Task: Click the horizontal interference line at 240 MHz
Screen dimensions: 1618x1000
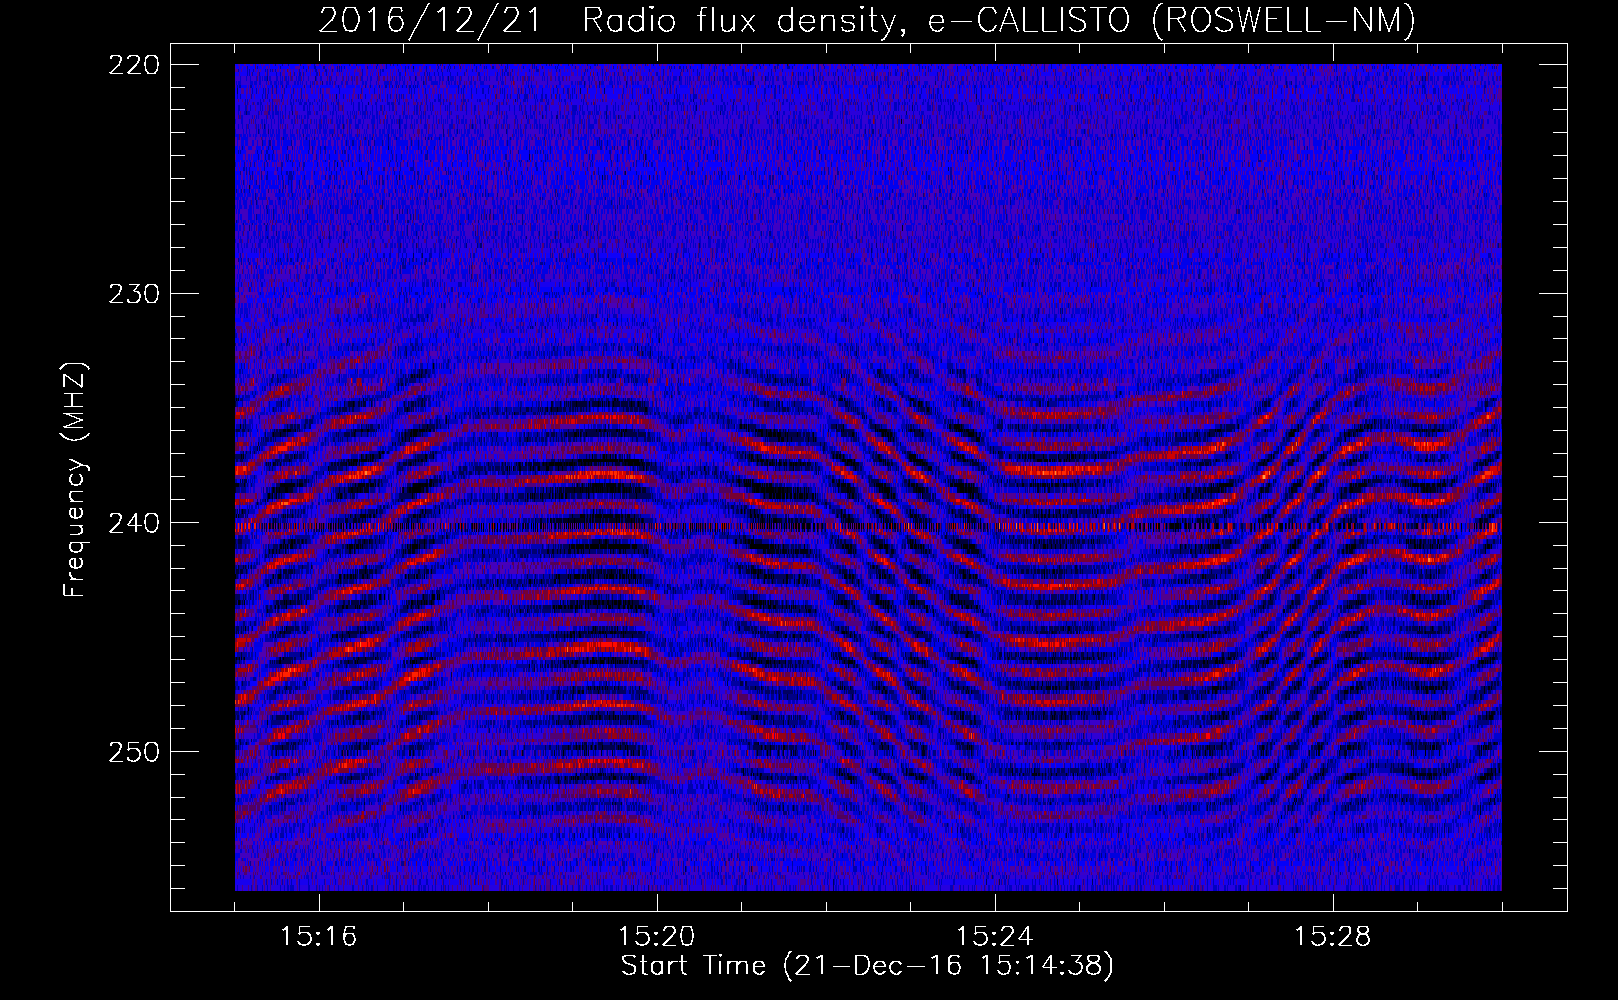Action: [x=868, y=526]
